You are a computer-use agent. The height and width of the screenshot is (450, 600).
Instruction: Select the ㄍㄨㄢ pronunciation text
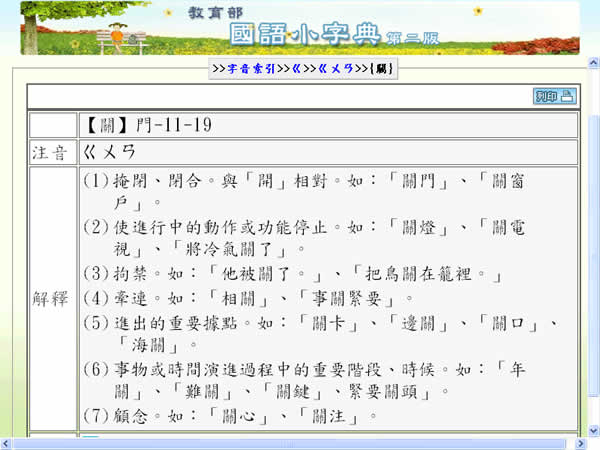click(109, 152)
